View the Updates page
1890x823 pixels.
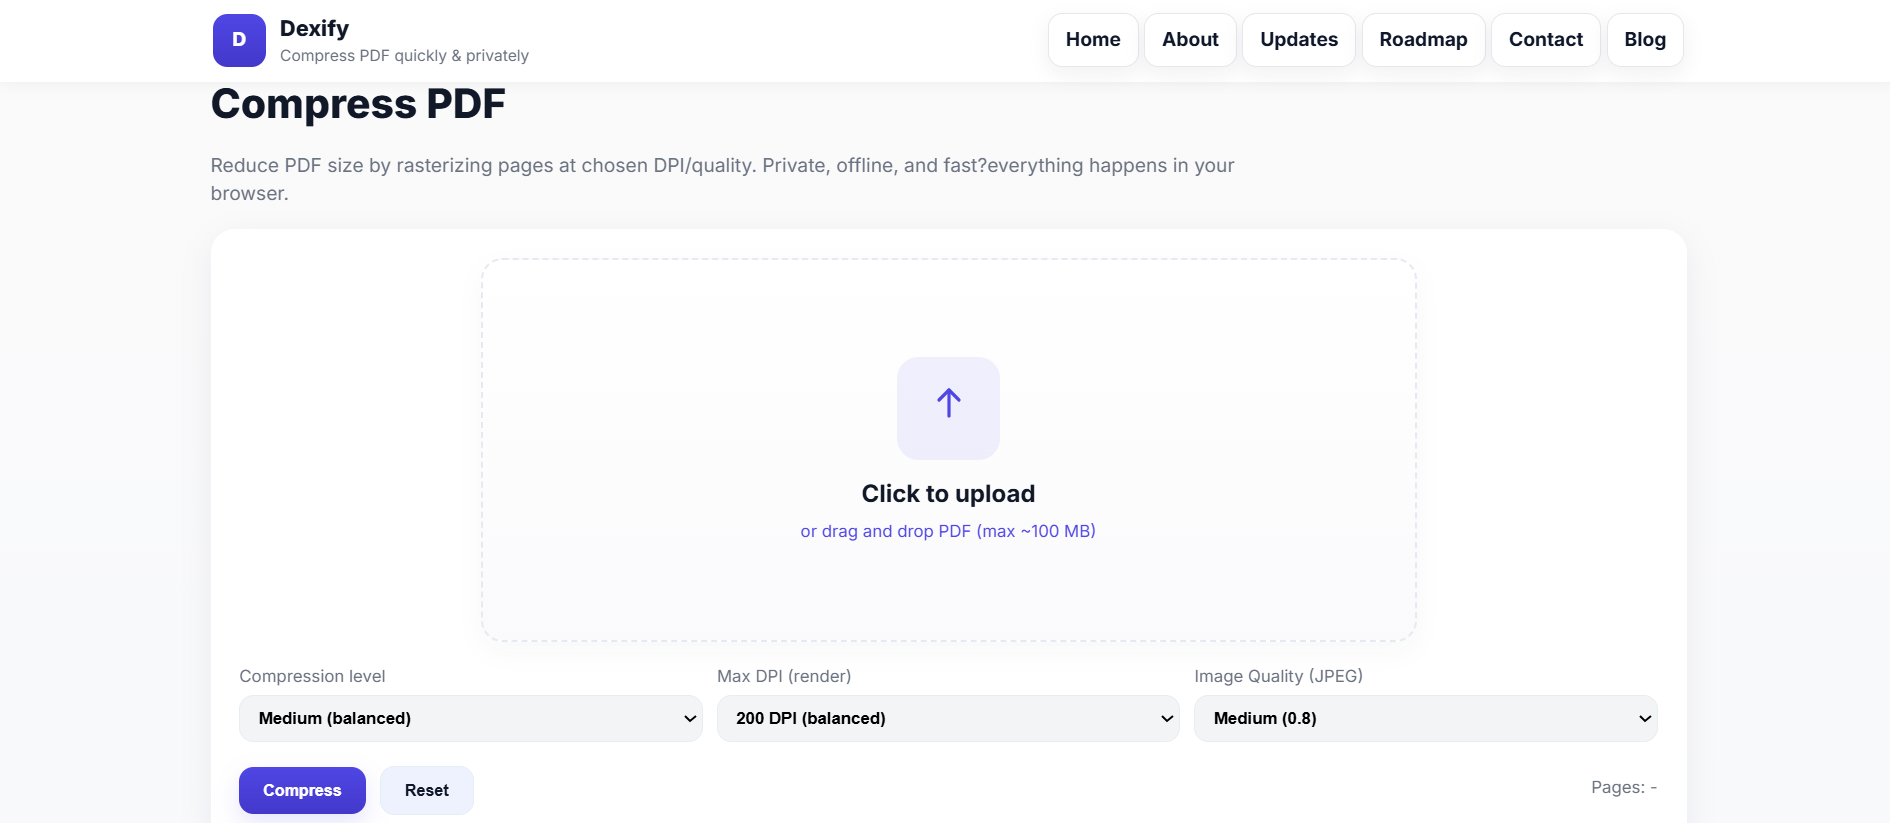point(1298,39)
